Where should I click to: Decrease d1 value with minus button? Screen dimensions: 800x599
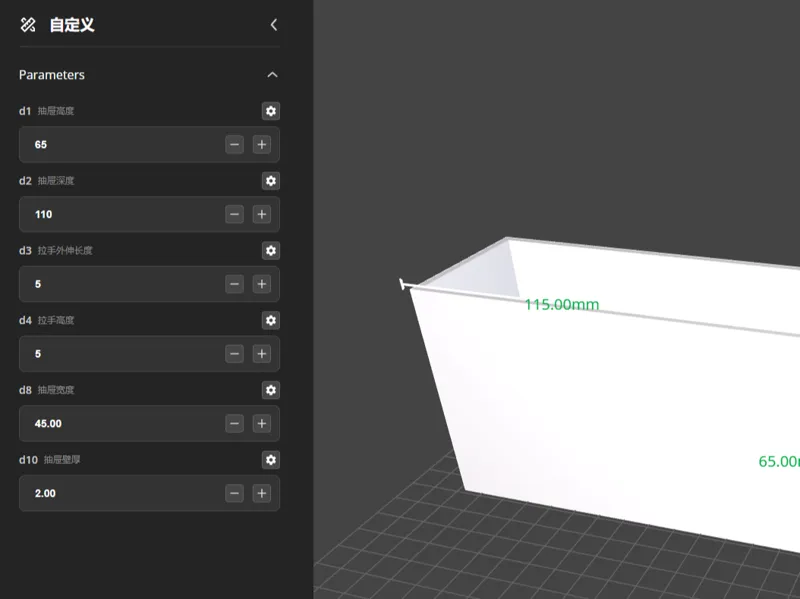point(234,144)
